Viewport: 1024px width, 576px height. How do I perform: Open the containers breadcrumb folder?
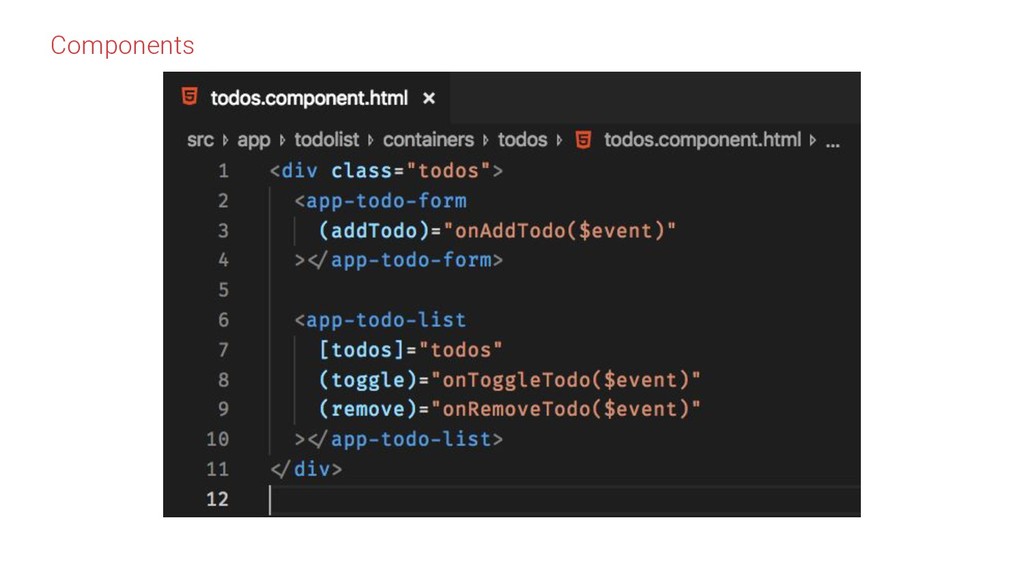[x=428, y=140]
